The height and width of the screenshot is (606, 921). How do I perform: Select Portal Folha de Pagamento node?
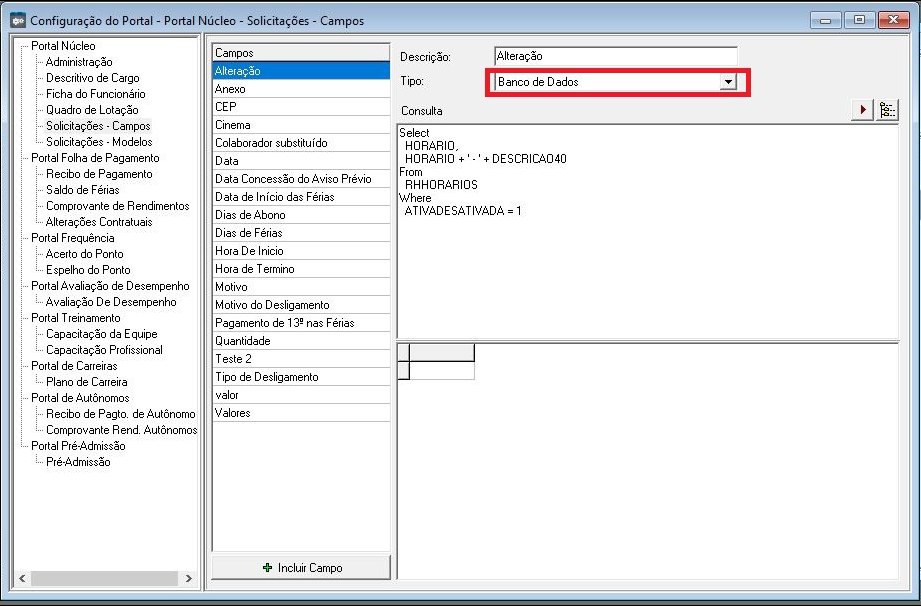95,158
